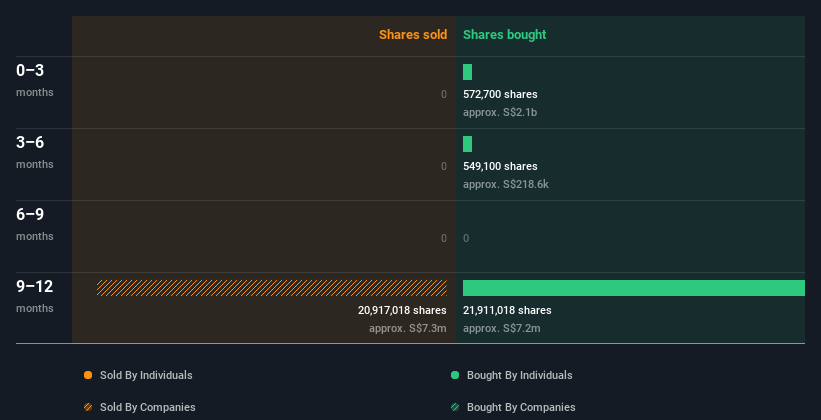This screenshot has width=821, height=420.
Task: Click the hatched Sold By Companies legend icon
Action: [88, 407]
